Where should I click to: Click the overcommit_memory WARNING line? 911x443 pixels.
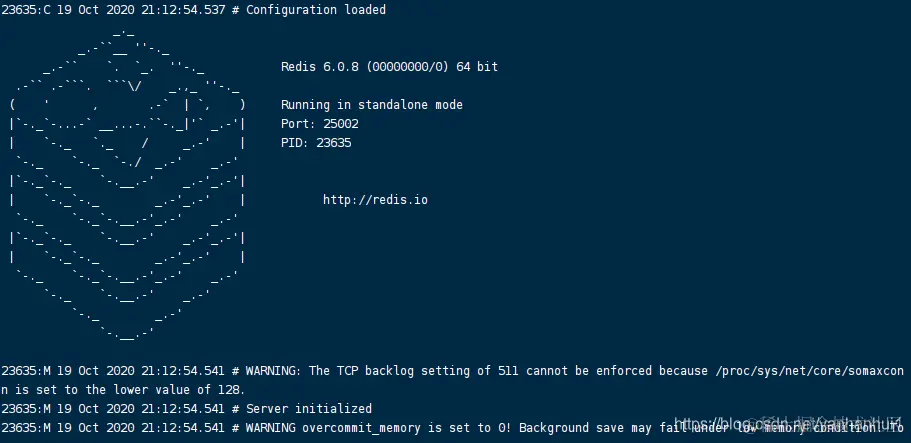(453, 428)
